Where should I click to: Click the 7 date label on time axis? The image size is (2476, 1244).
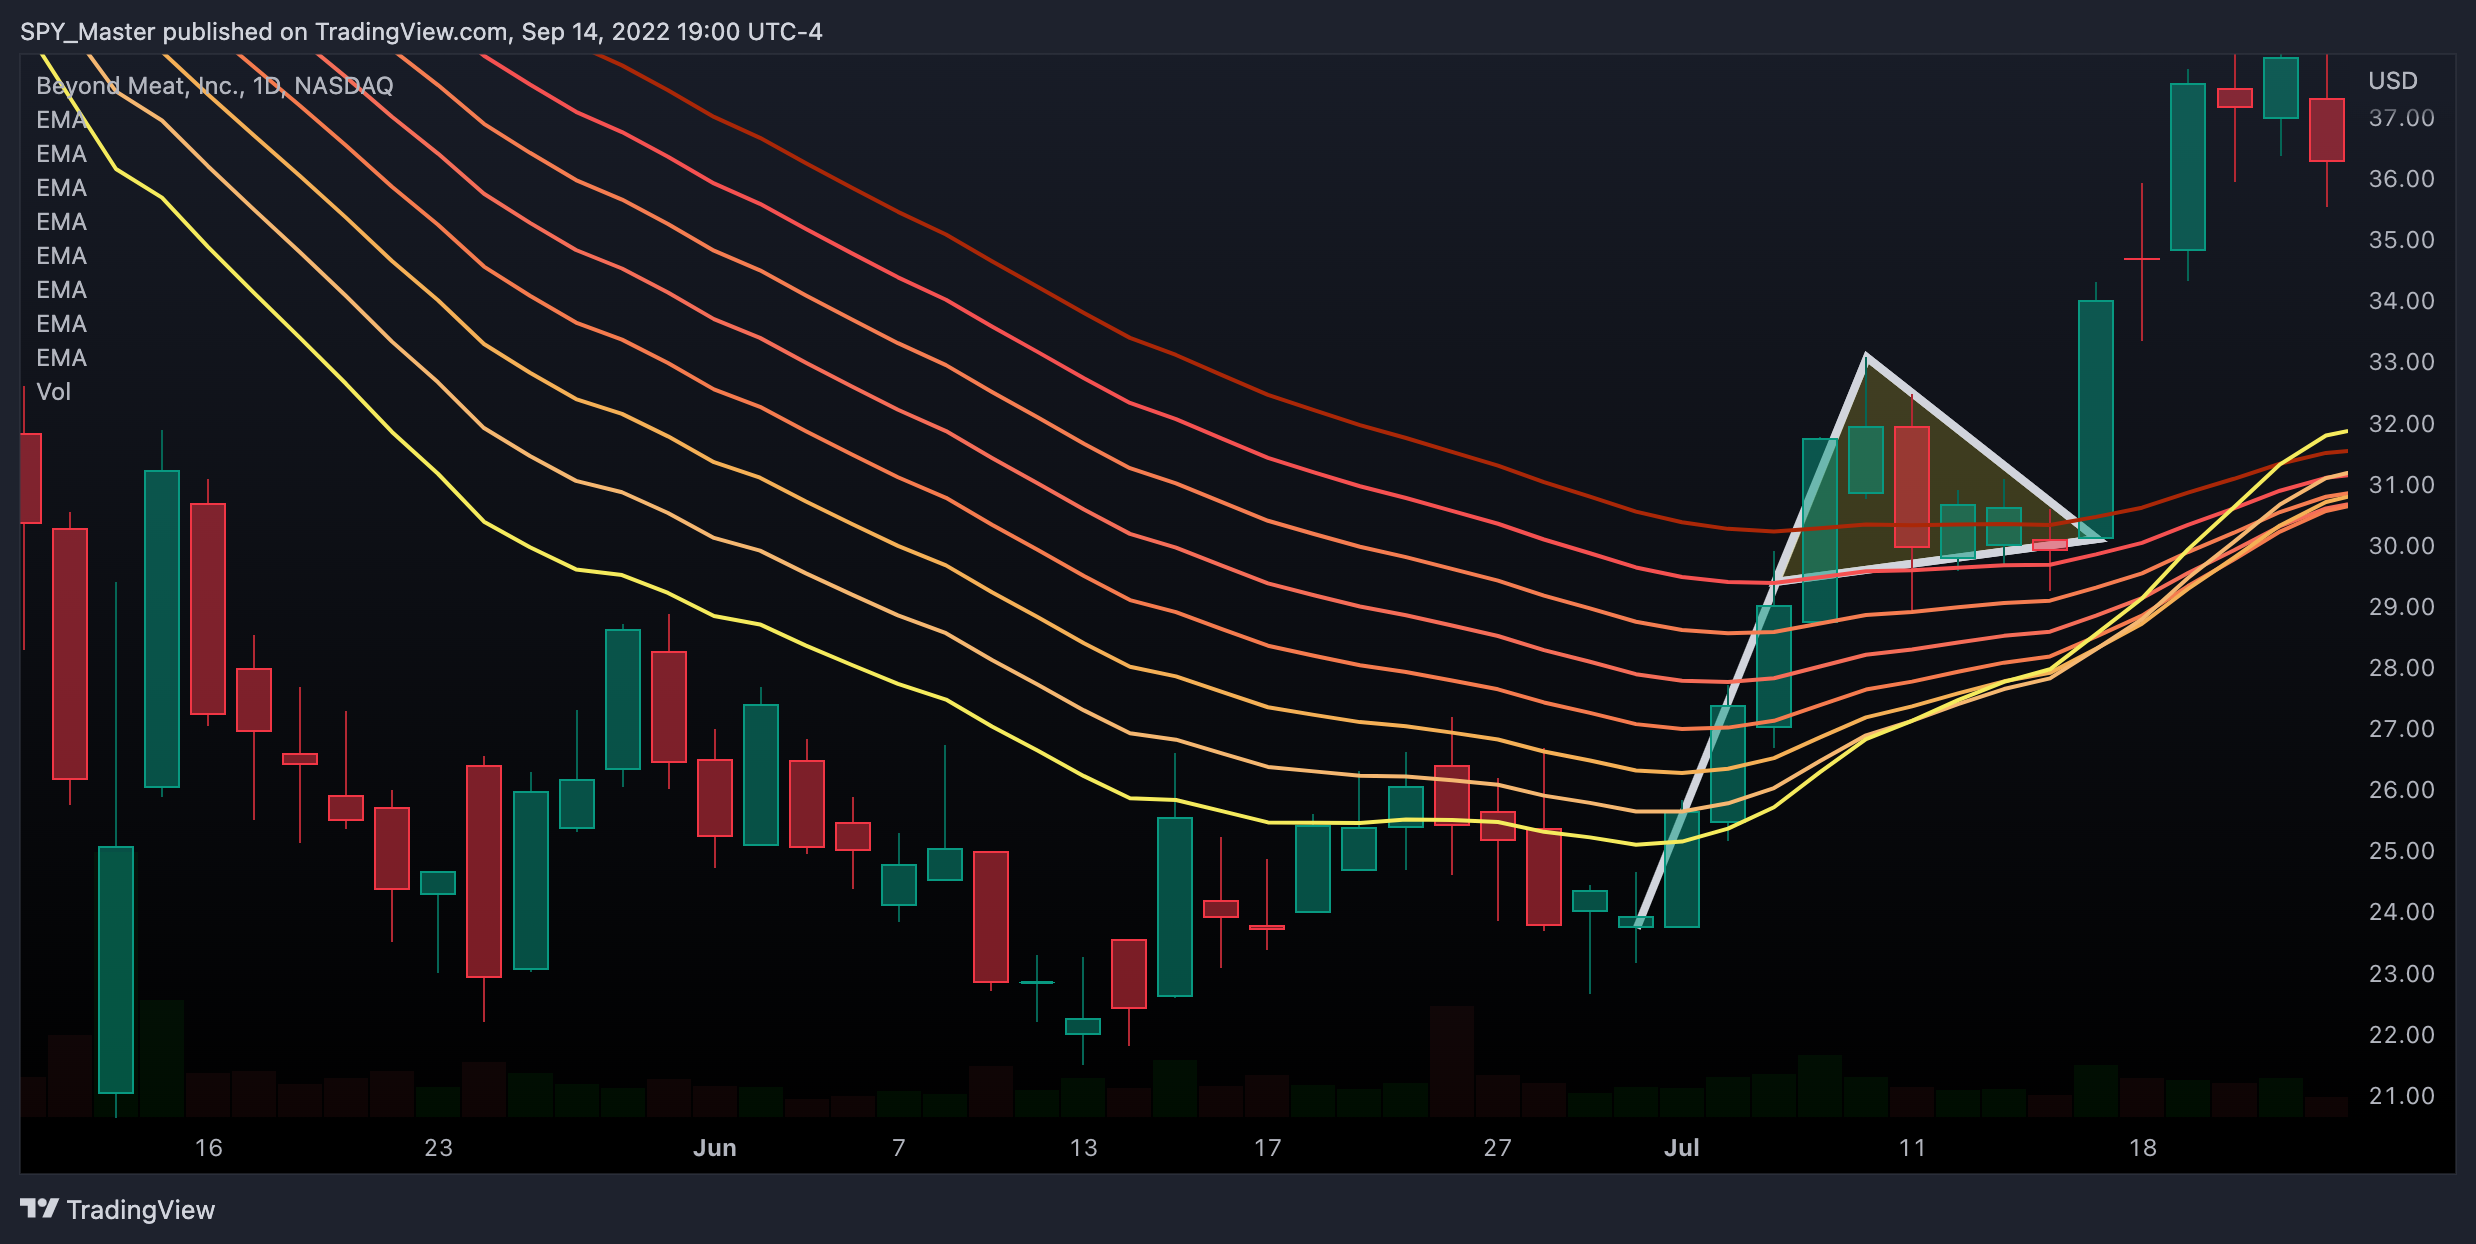pyautogui.click(x=899, y=1148)
